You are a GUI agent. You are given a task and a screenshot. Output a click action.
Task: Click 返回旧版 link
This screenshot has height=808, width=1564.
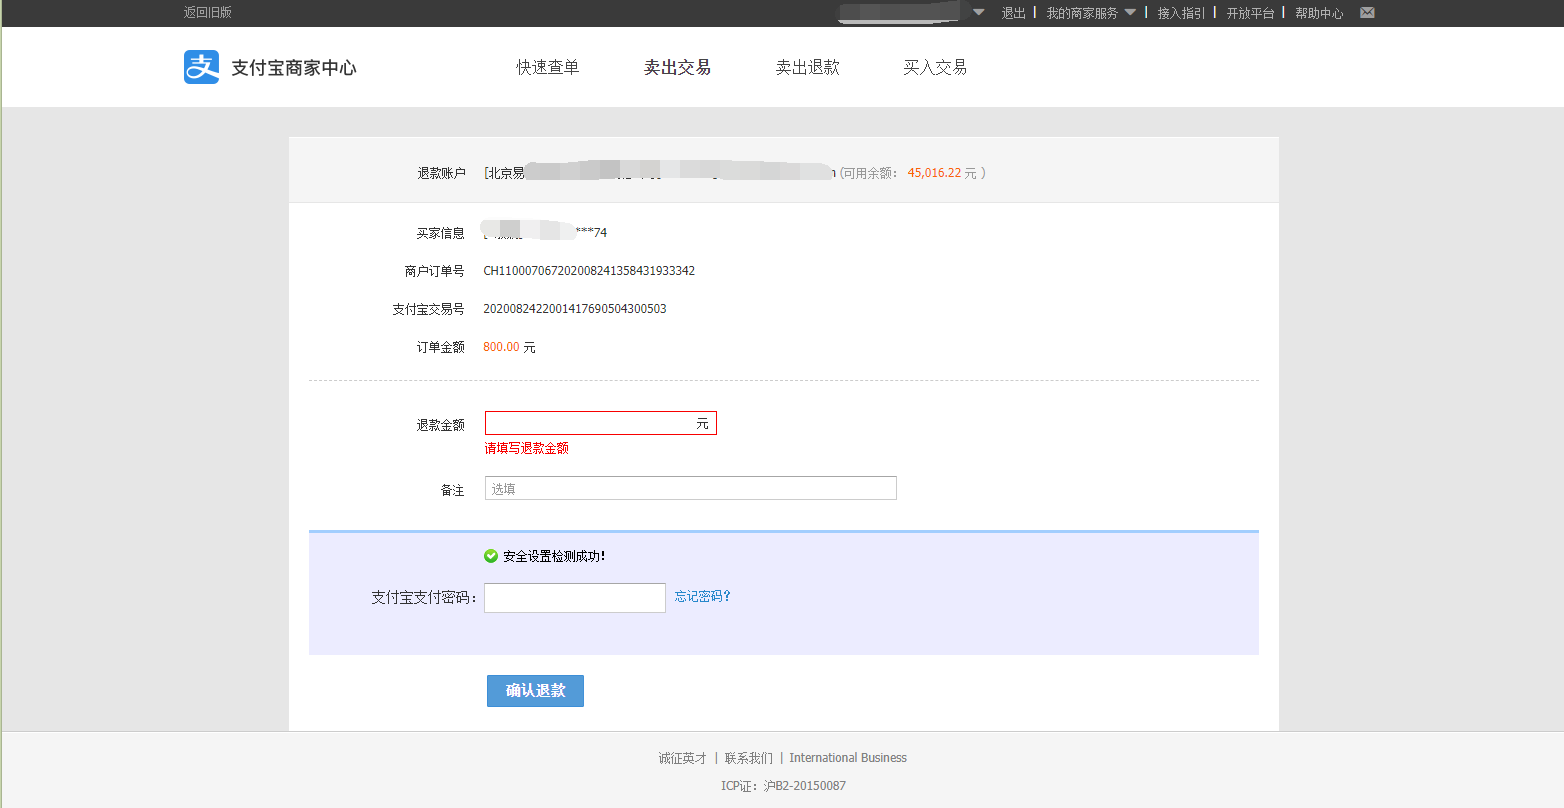(x=208, y=13)
